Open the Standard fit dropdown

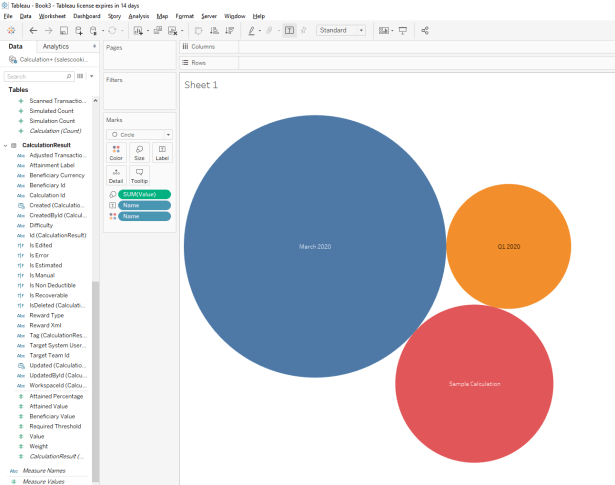click(340, 31)
